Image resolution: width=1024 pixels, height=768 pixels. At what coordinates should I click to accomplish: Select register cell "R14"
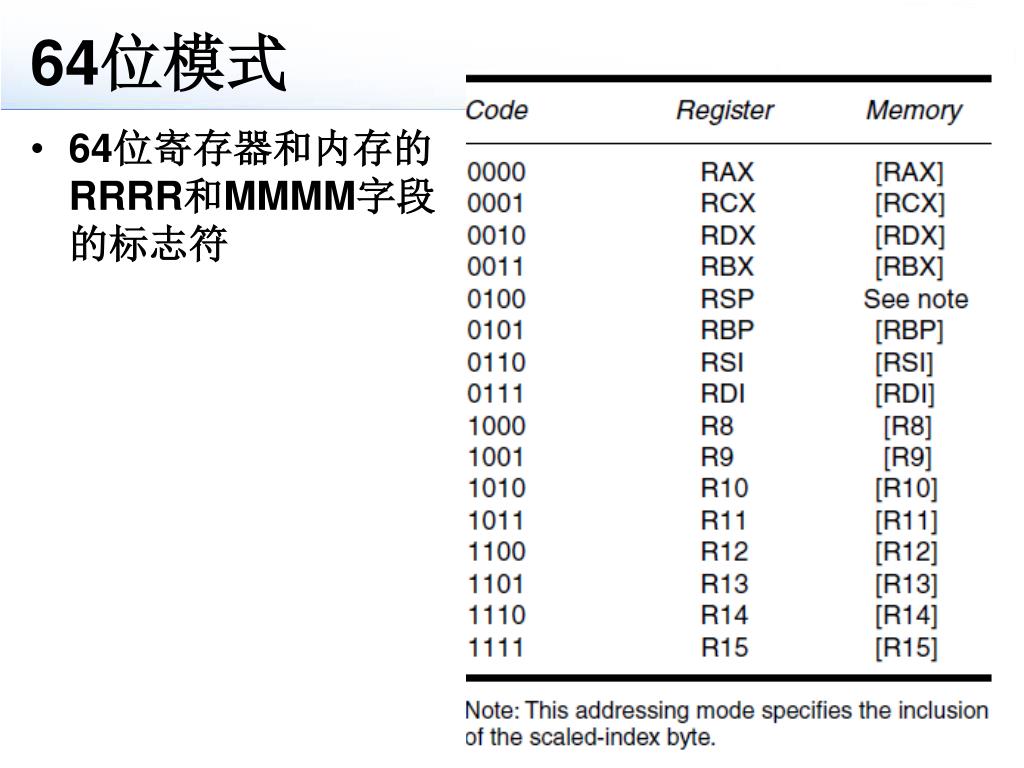tap(724, 615)
